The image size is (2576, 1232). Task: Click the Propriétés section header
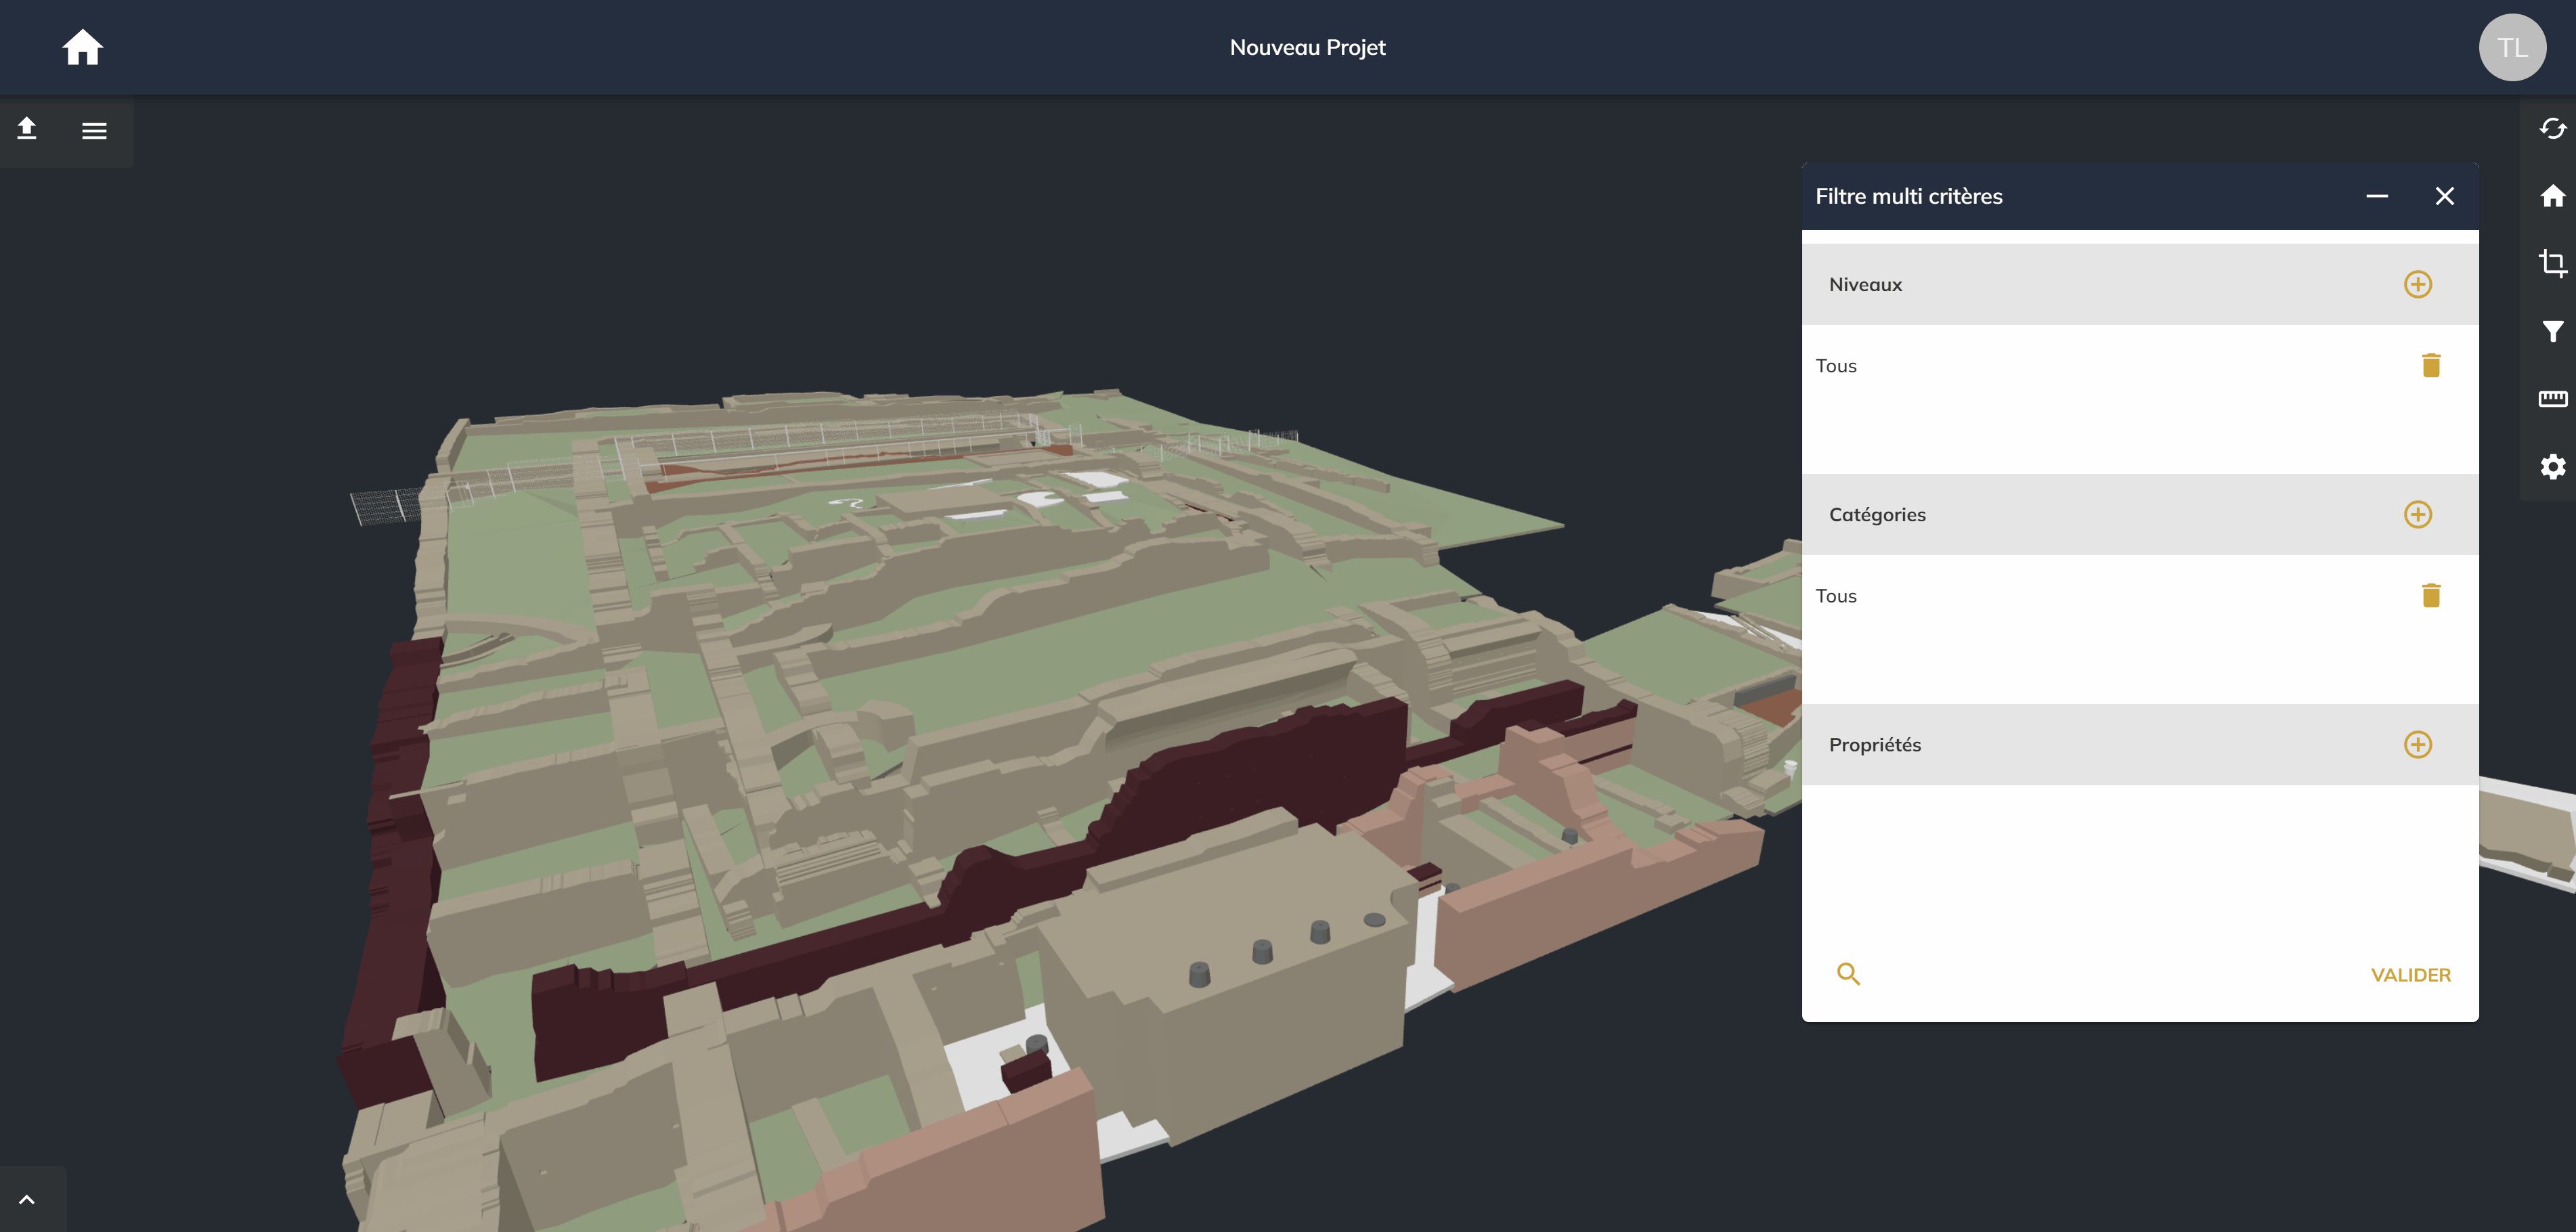tap(2139, 744)
